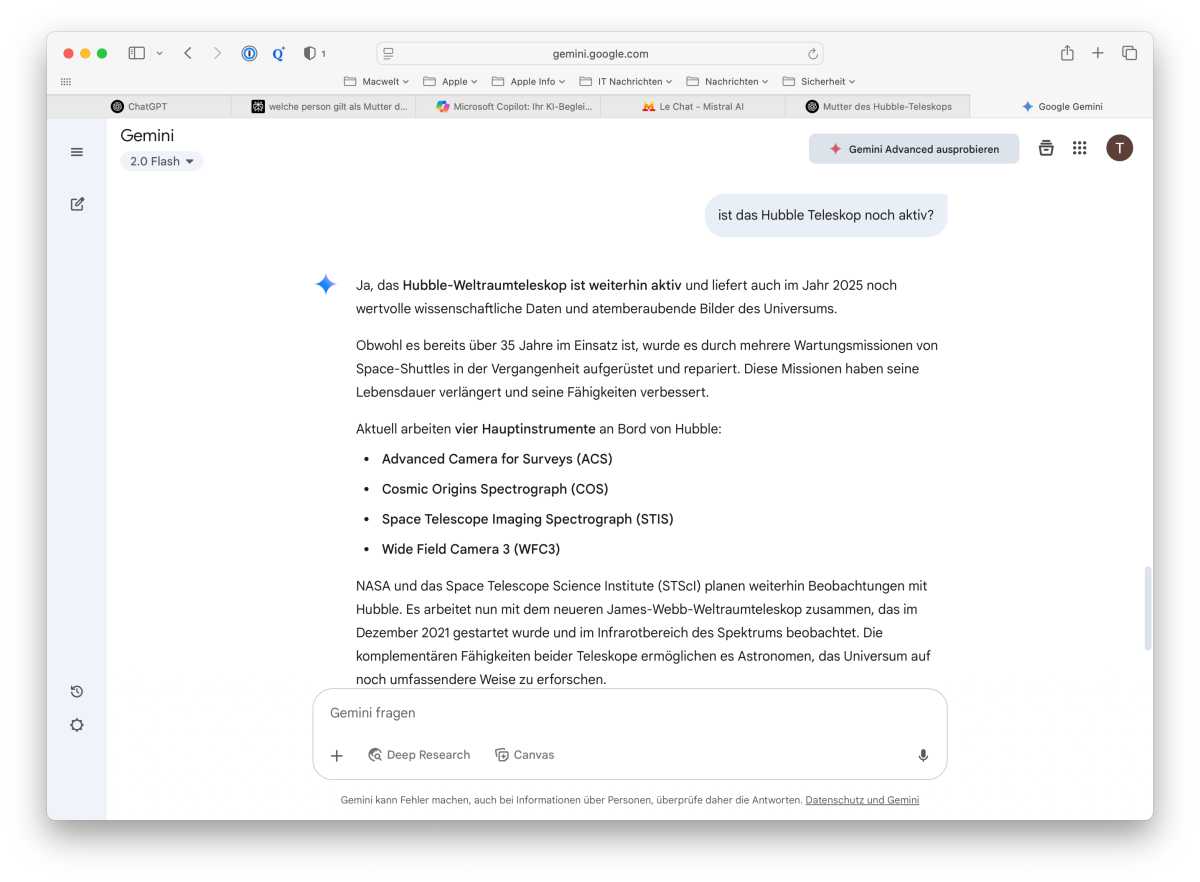The image size is (1200, 882).
Task: Toggle the Safari sidebar button
Action: point(137,53)
